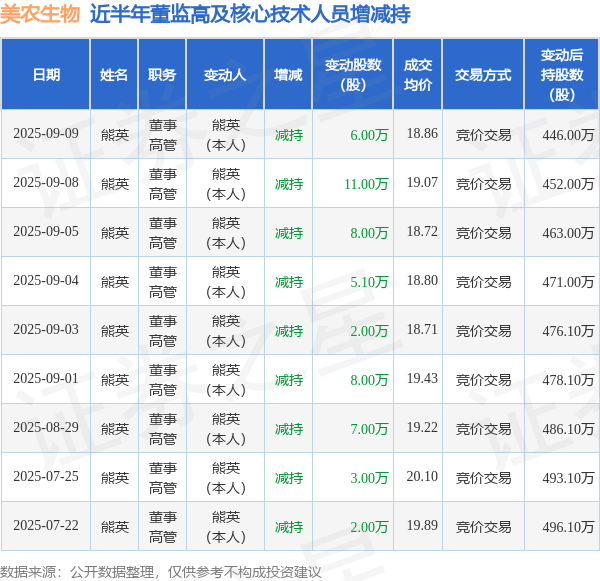600x581 pixels.
Task: Click the 成交均价 column header
Action: click(x=418, y=75)
